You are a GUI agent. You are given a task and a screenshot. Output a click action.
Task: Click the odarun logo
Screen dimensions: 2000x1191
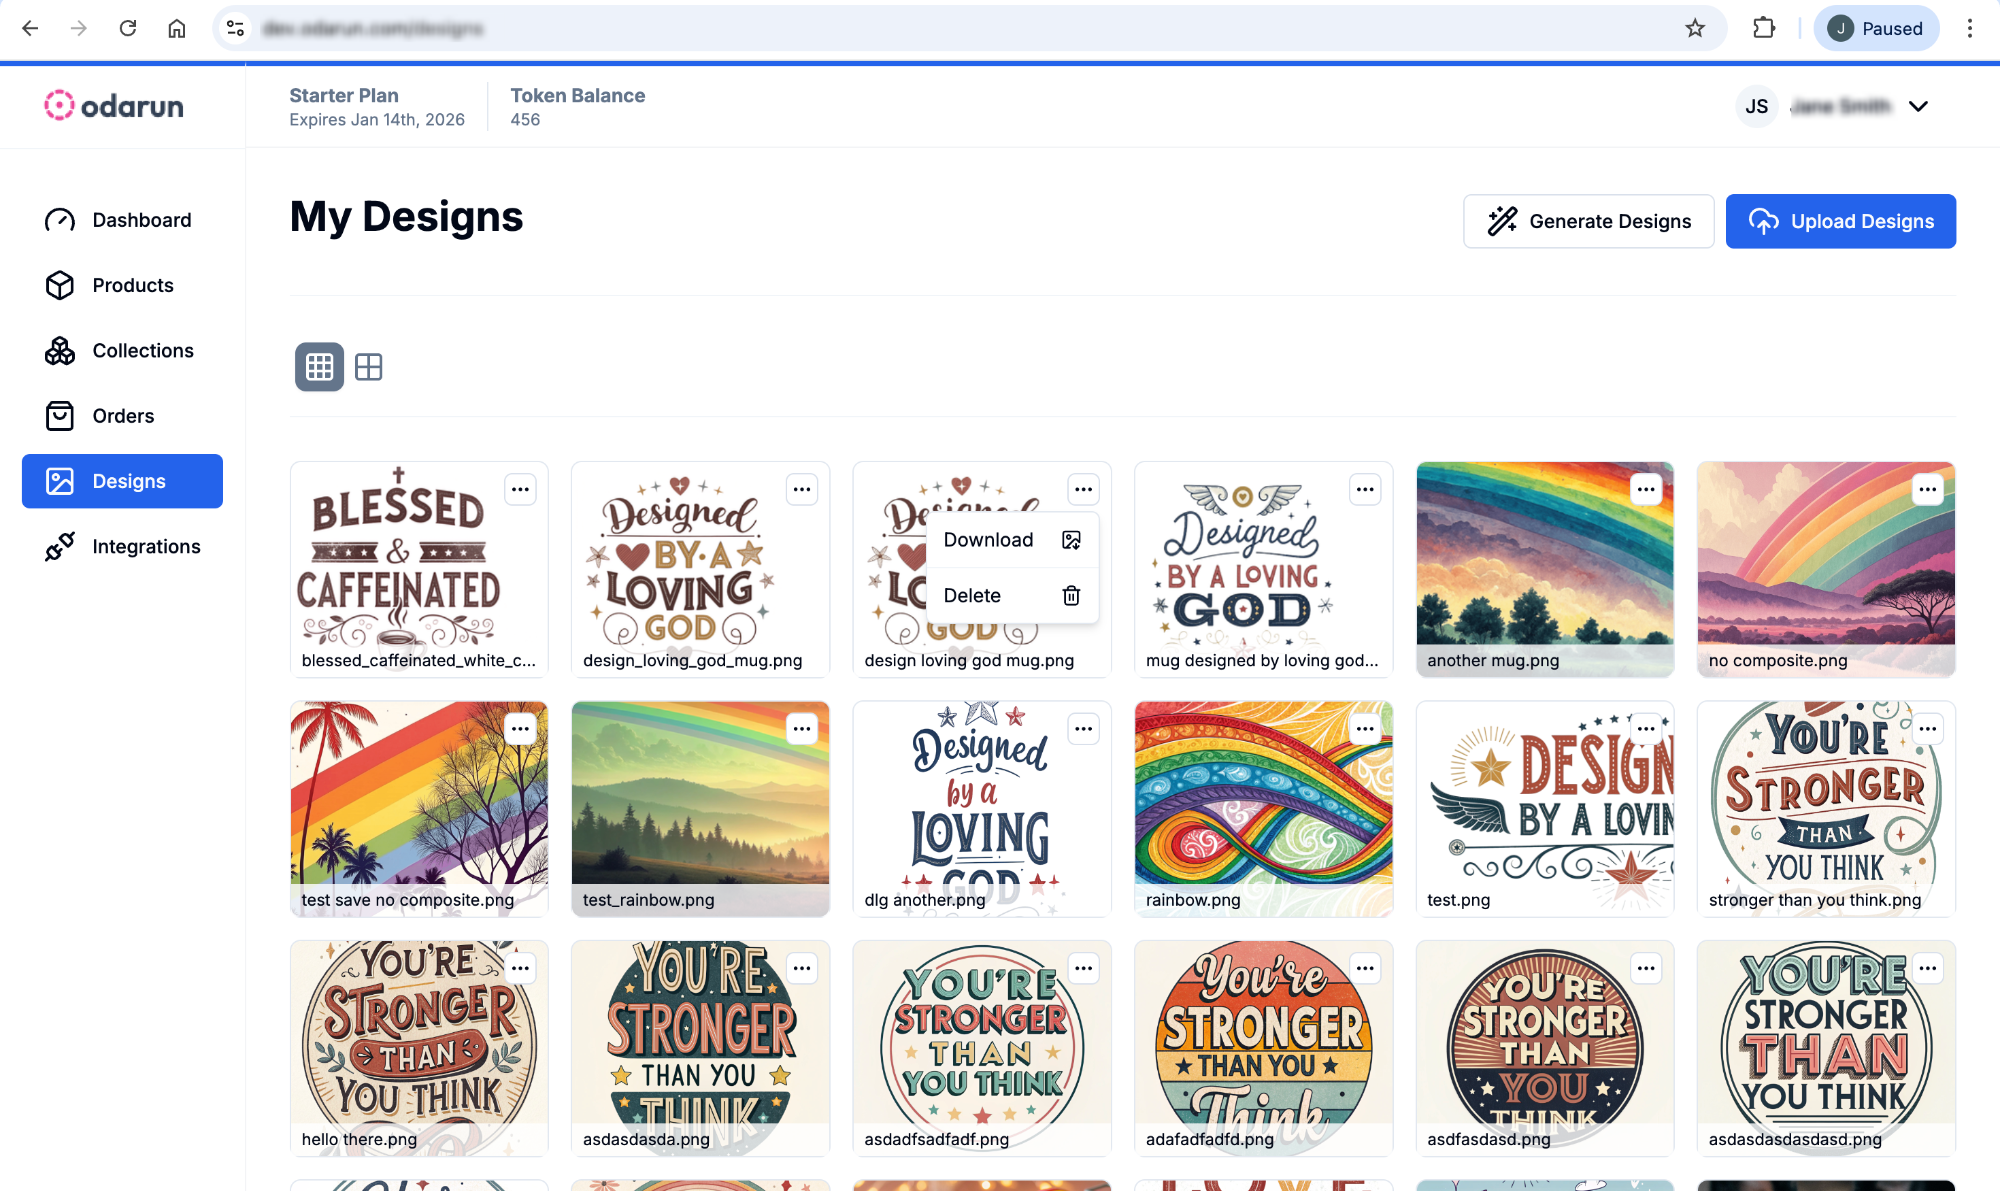click(114, 106)
